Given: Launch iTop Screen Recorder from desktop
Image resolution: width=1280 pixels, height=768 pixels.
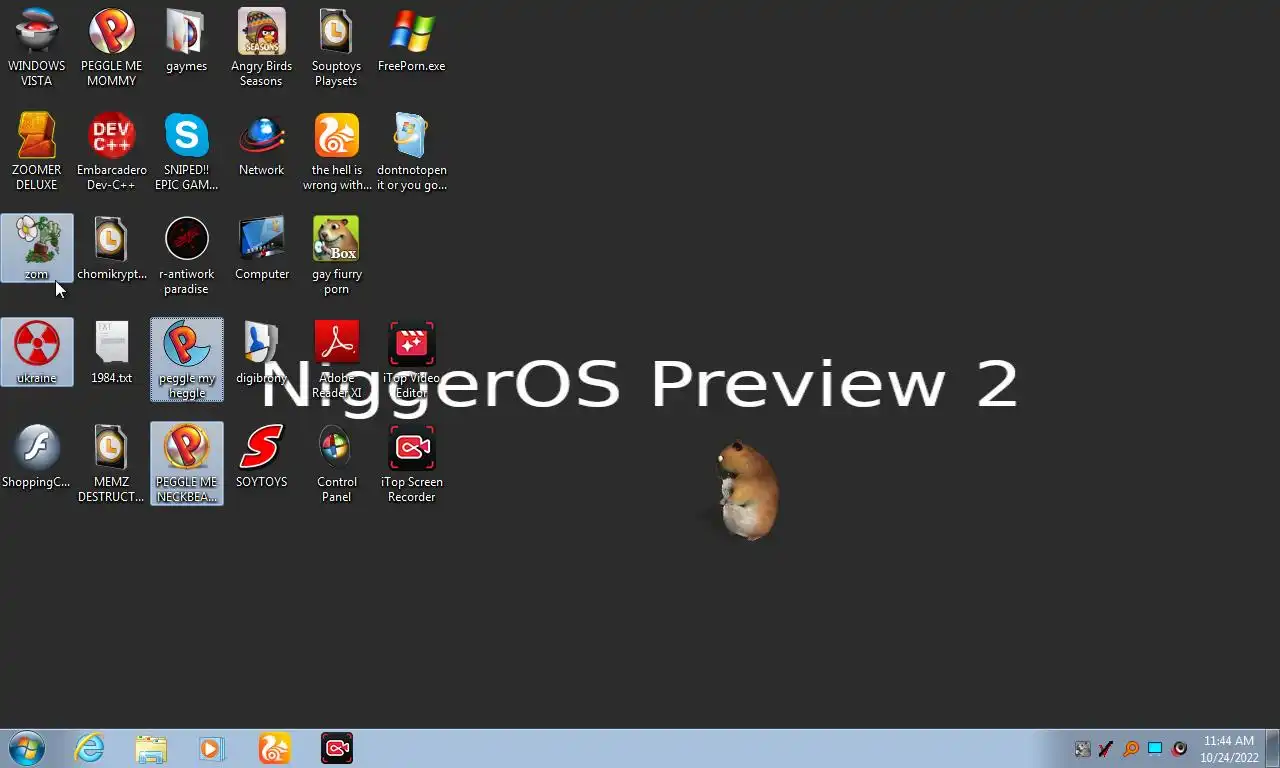Looking at the screenshot, I should (411, 463).
